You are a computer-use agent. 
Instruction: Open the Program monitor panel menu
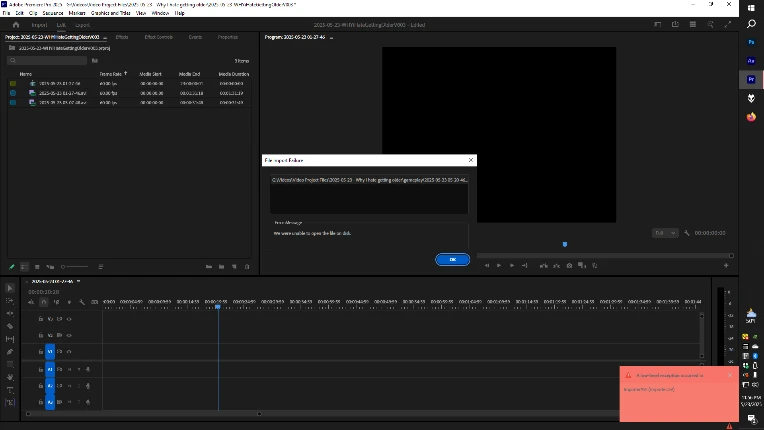331,37
